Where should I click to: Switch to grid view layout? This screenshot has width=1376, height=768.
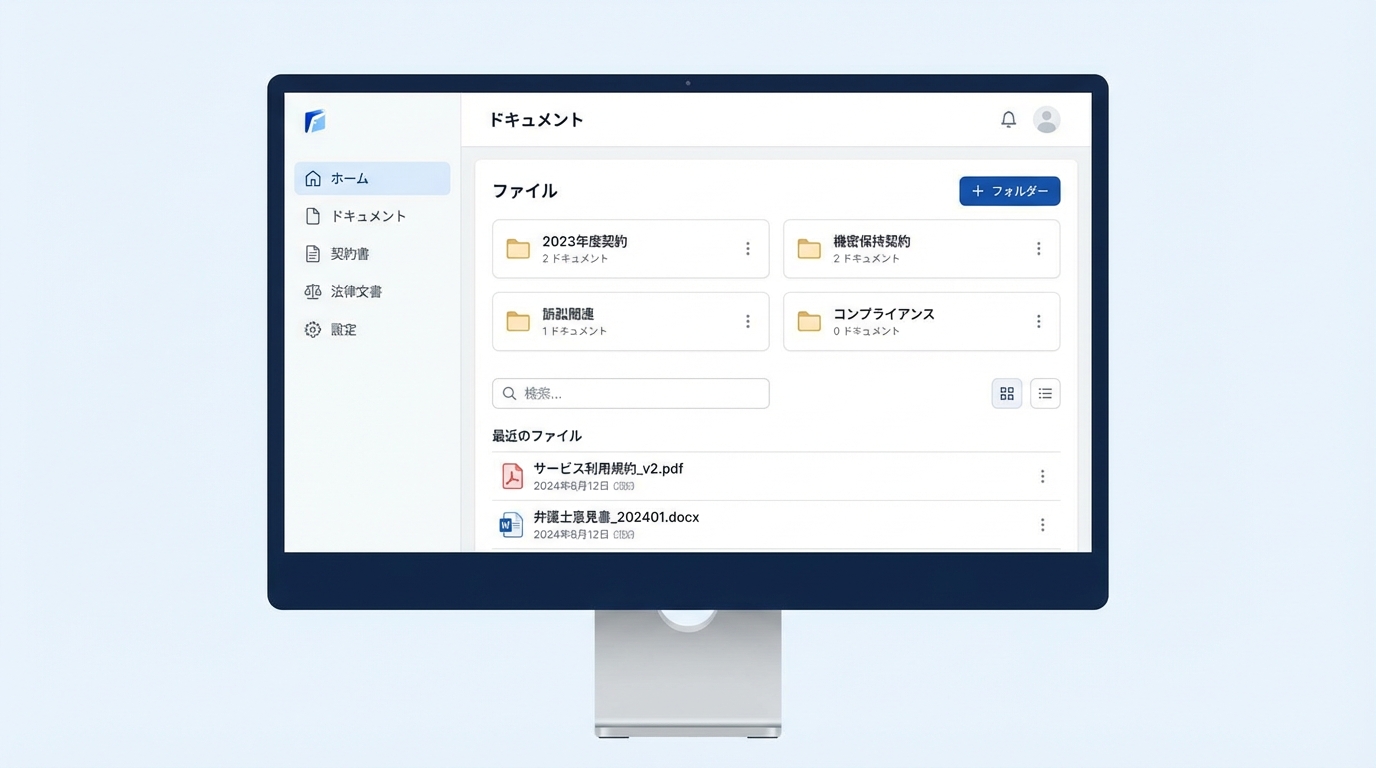[x=1006, y=393]
